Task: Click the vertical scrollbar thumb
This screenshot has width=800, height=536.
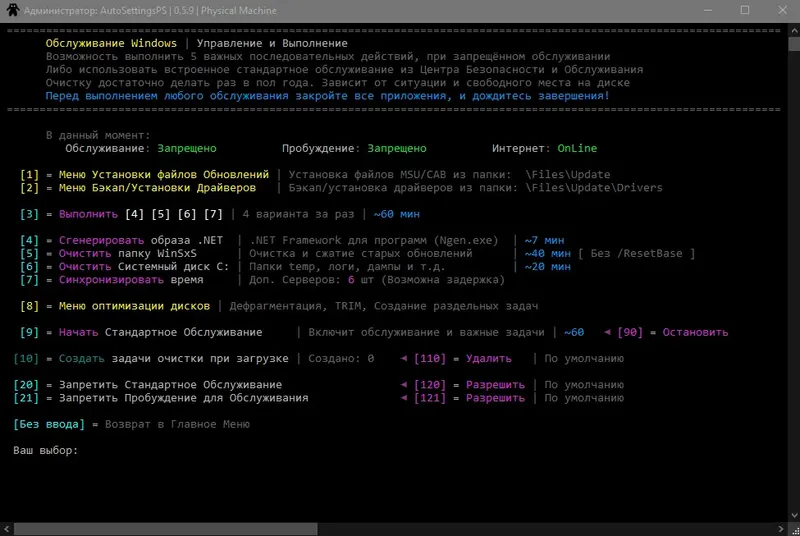Action: 794,44
